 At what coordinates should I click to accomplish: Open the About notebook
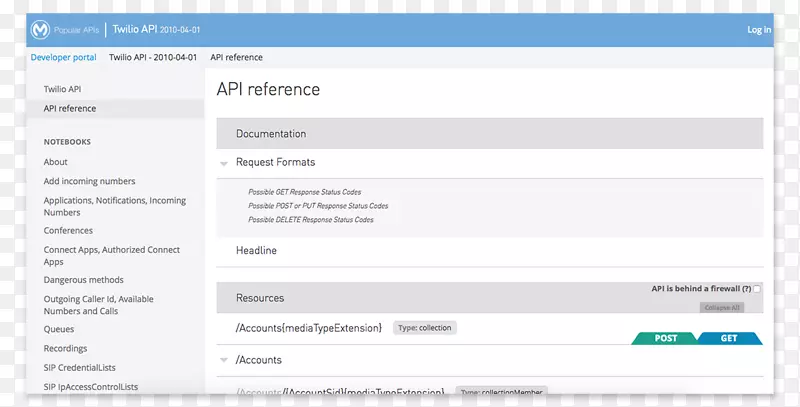(56, 162)
